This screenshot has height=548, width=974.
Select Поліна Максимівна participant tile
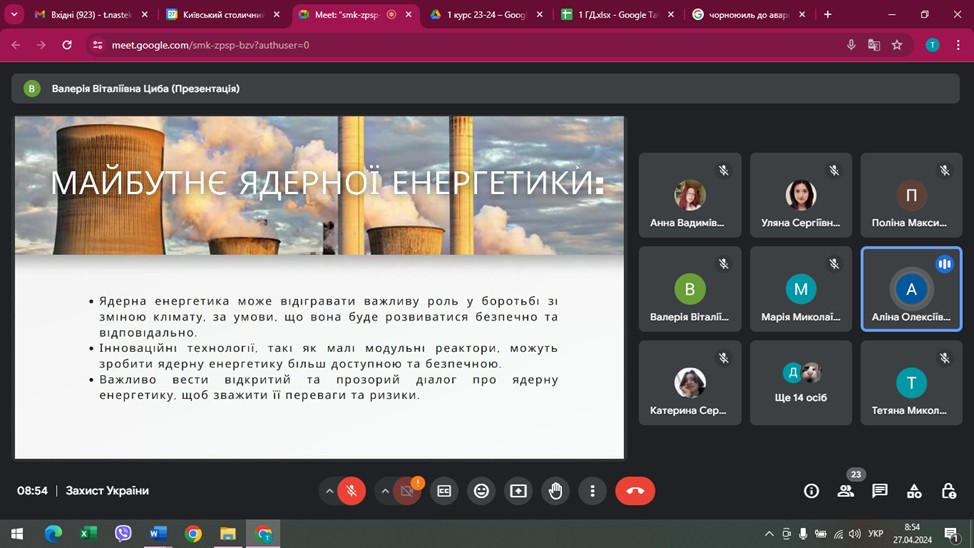click(x=911, y=195)
